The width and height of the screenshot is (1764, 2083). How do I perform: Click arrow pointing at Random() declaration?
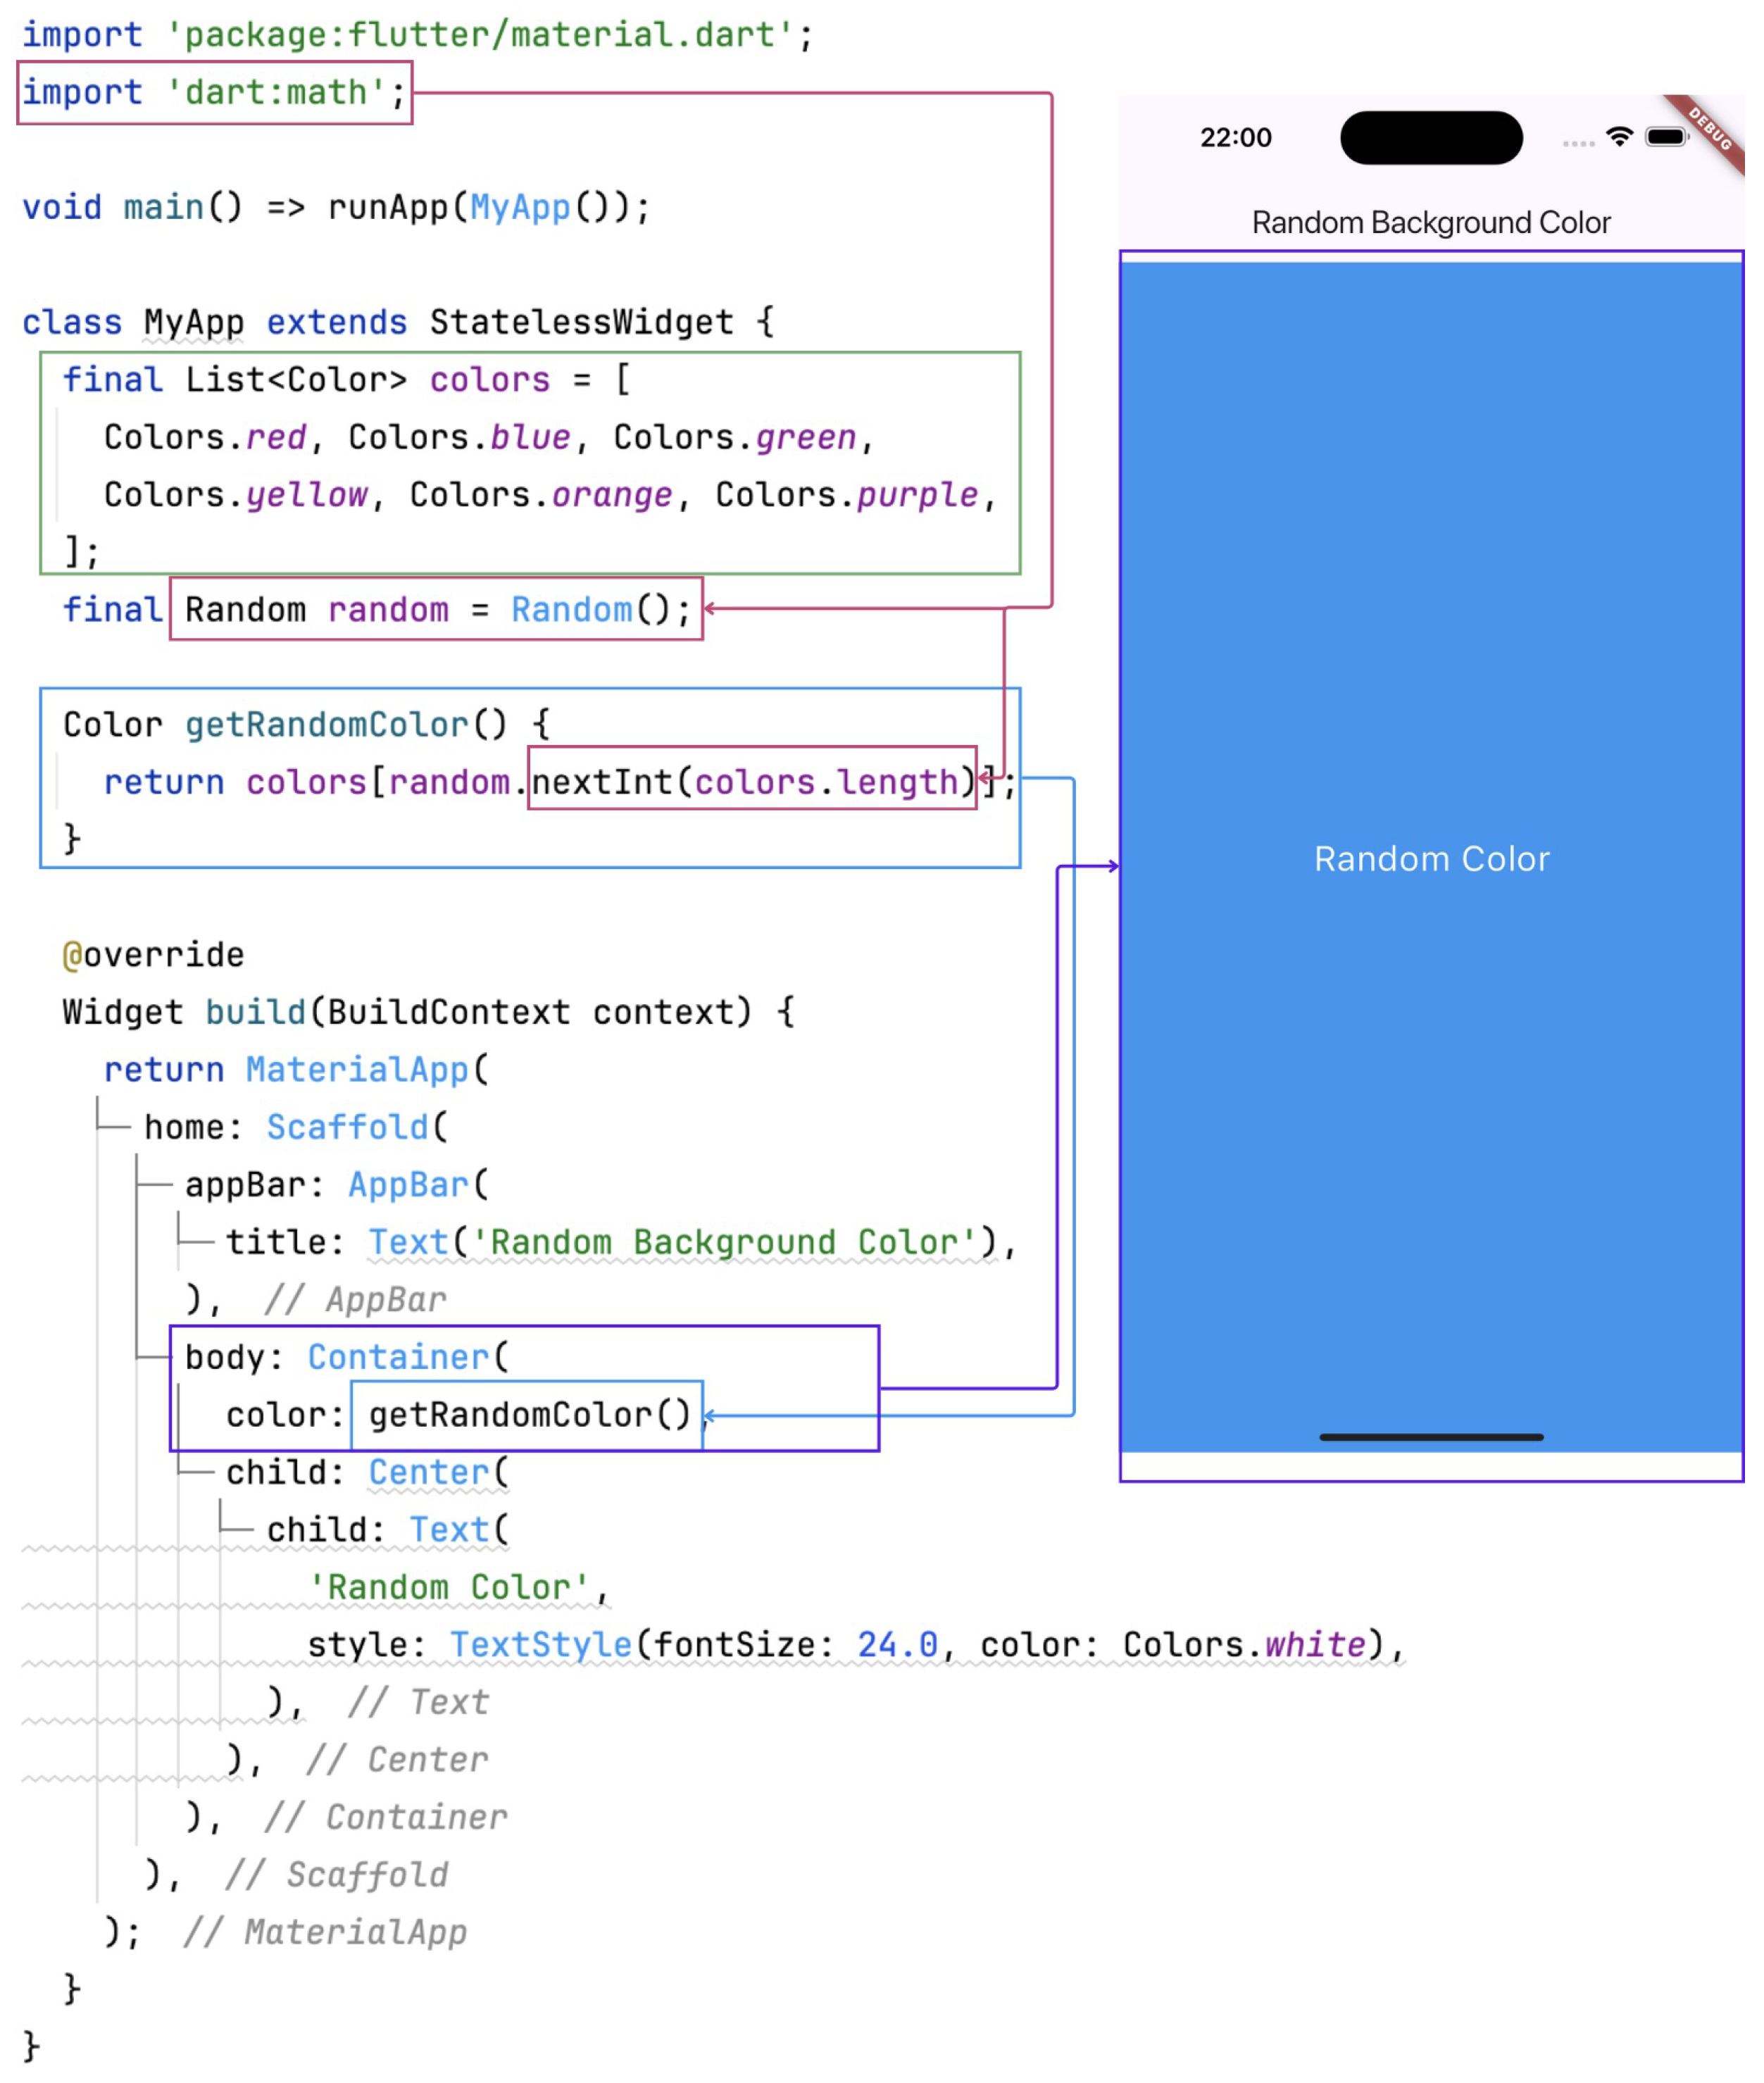[x=711, y=608]
